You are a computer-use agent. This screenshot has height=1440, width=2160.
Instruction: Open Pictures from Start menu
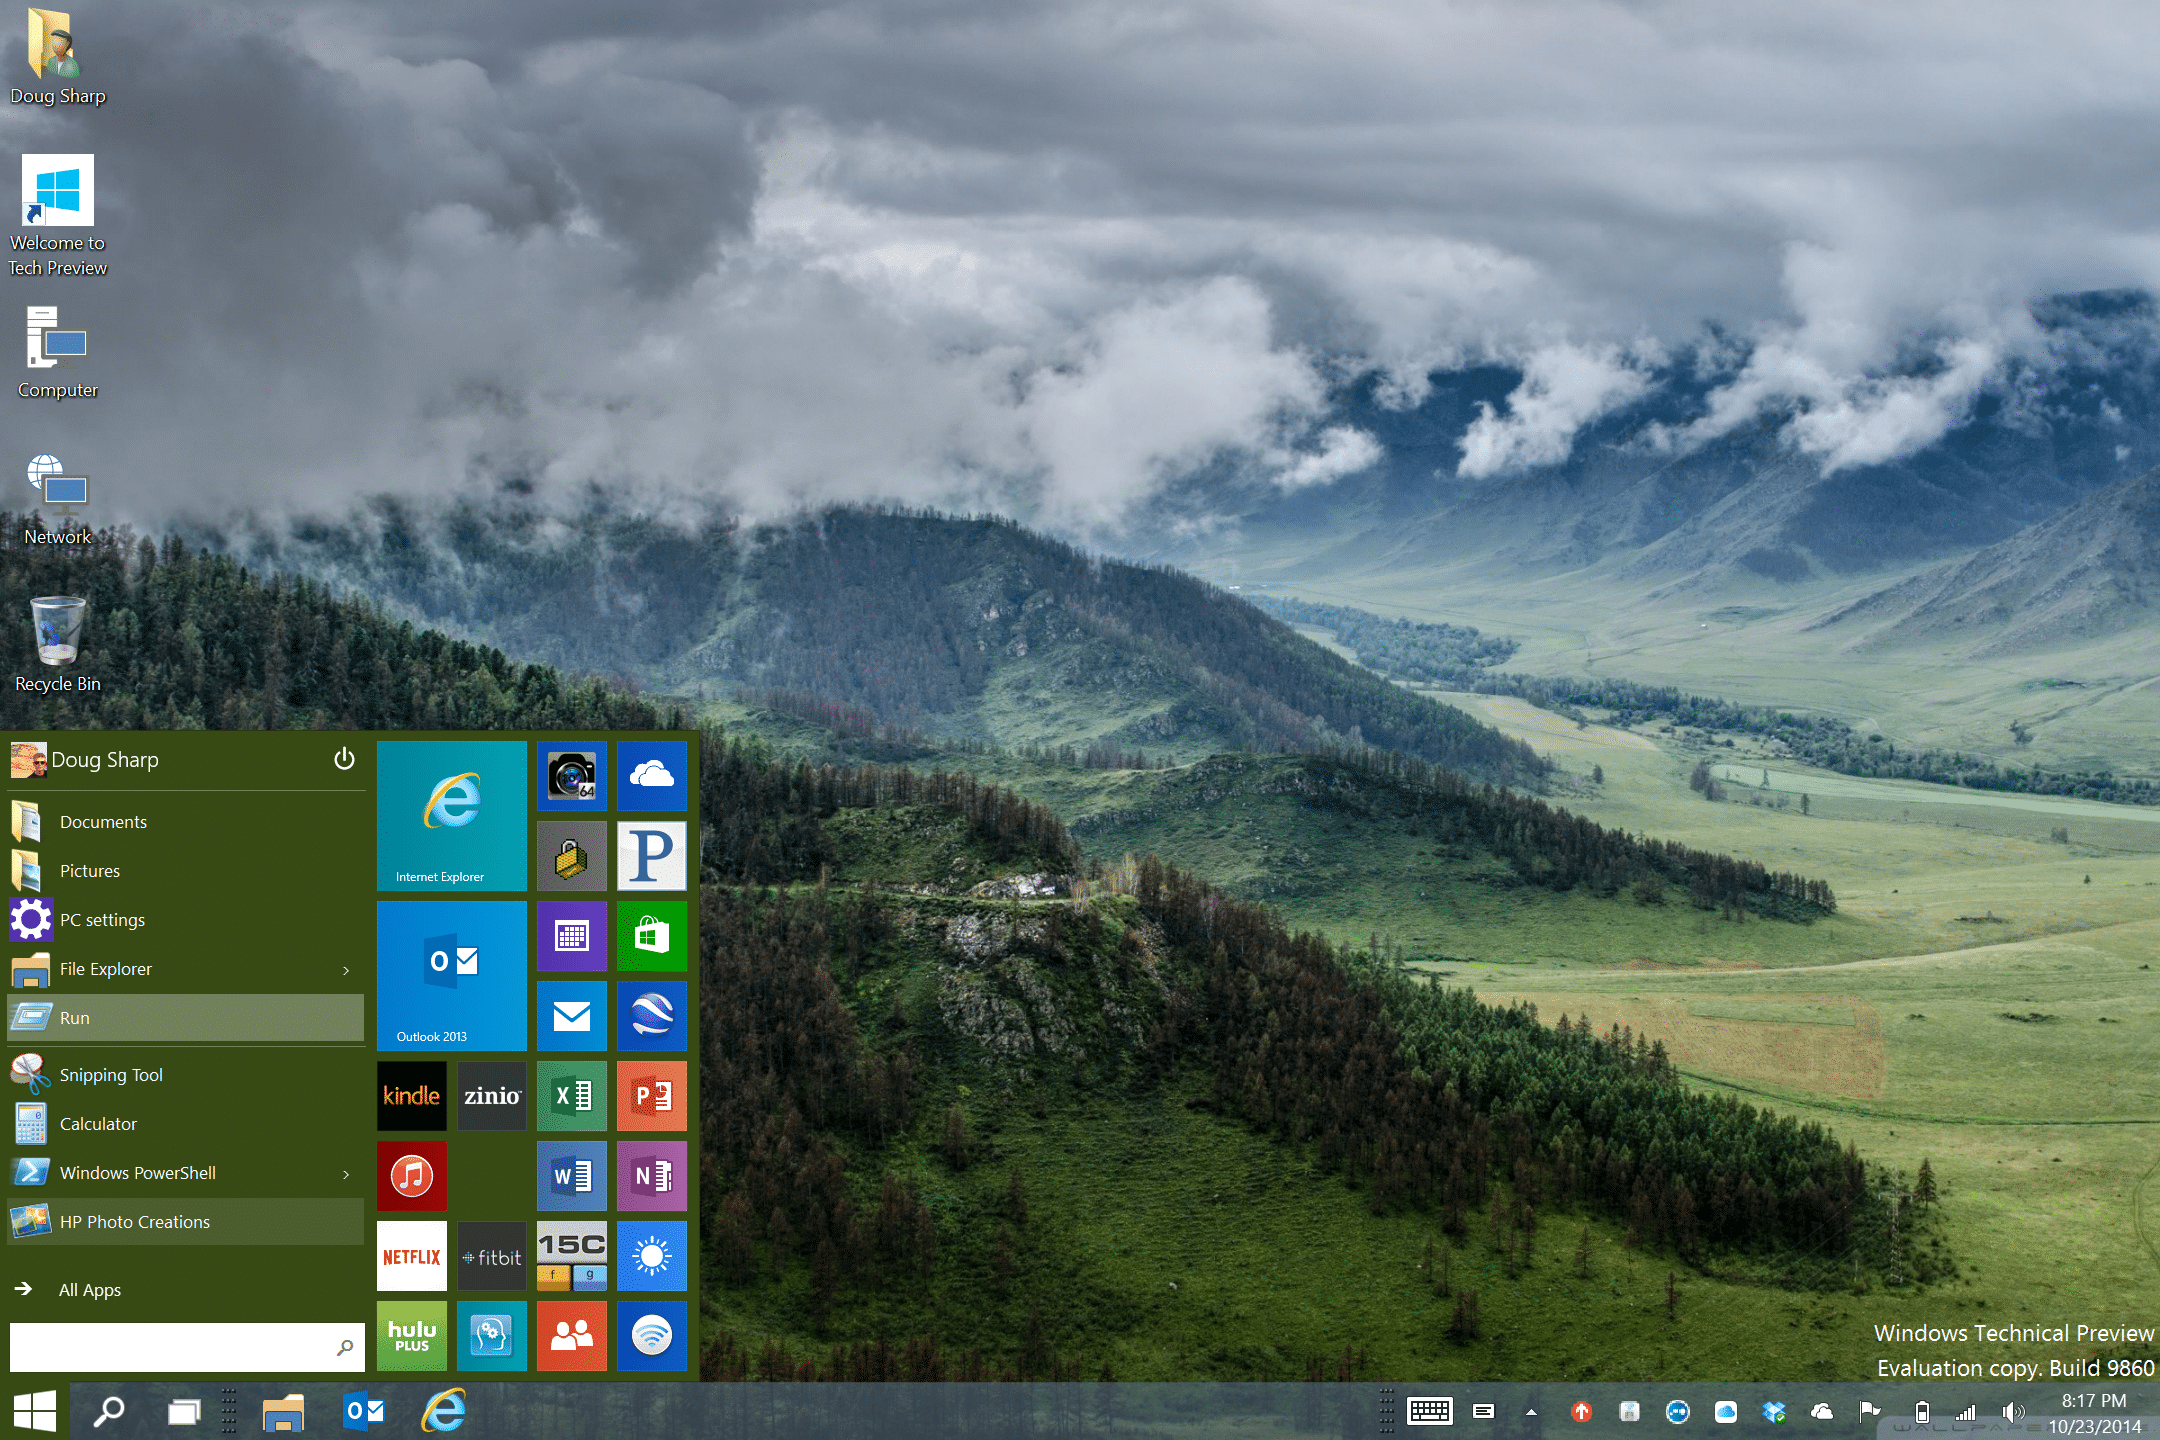(x=186, y=871)
